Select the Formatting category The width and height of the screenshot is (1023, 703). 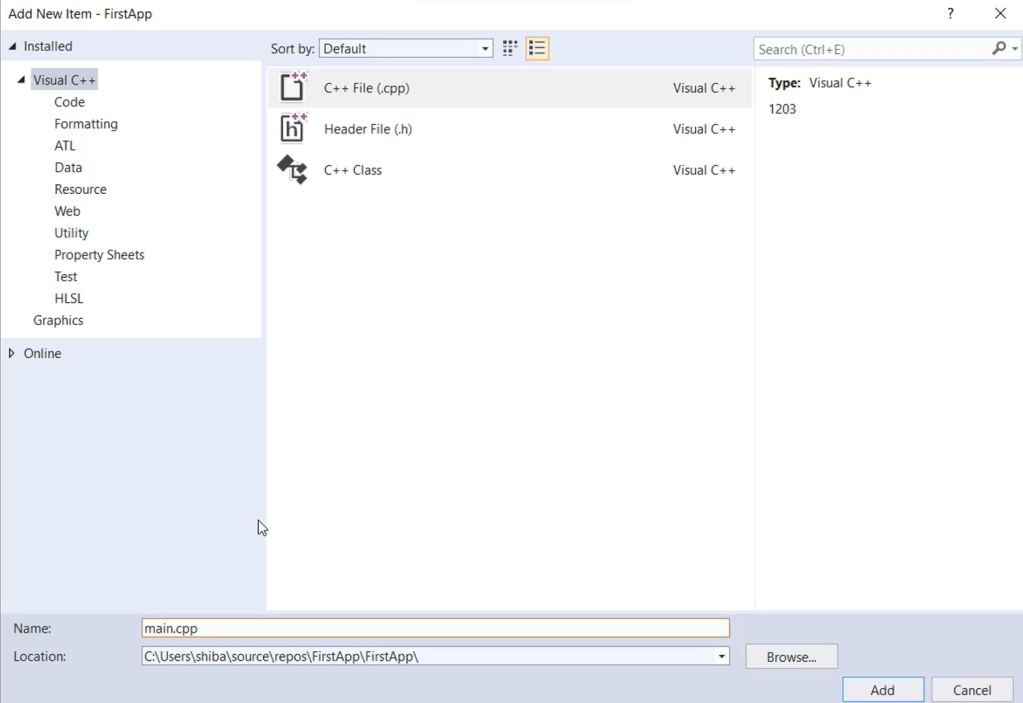pos(85,124)
